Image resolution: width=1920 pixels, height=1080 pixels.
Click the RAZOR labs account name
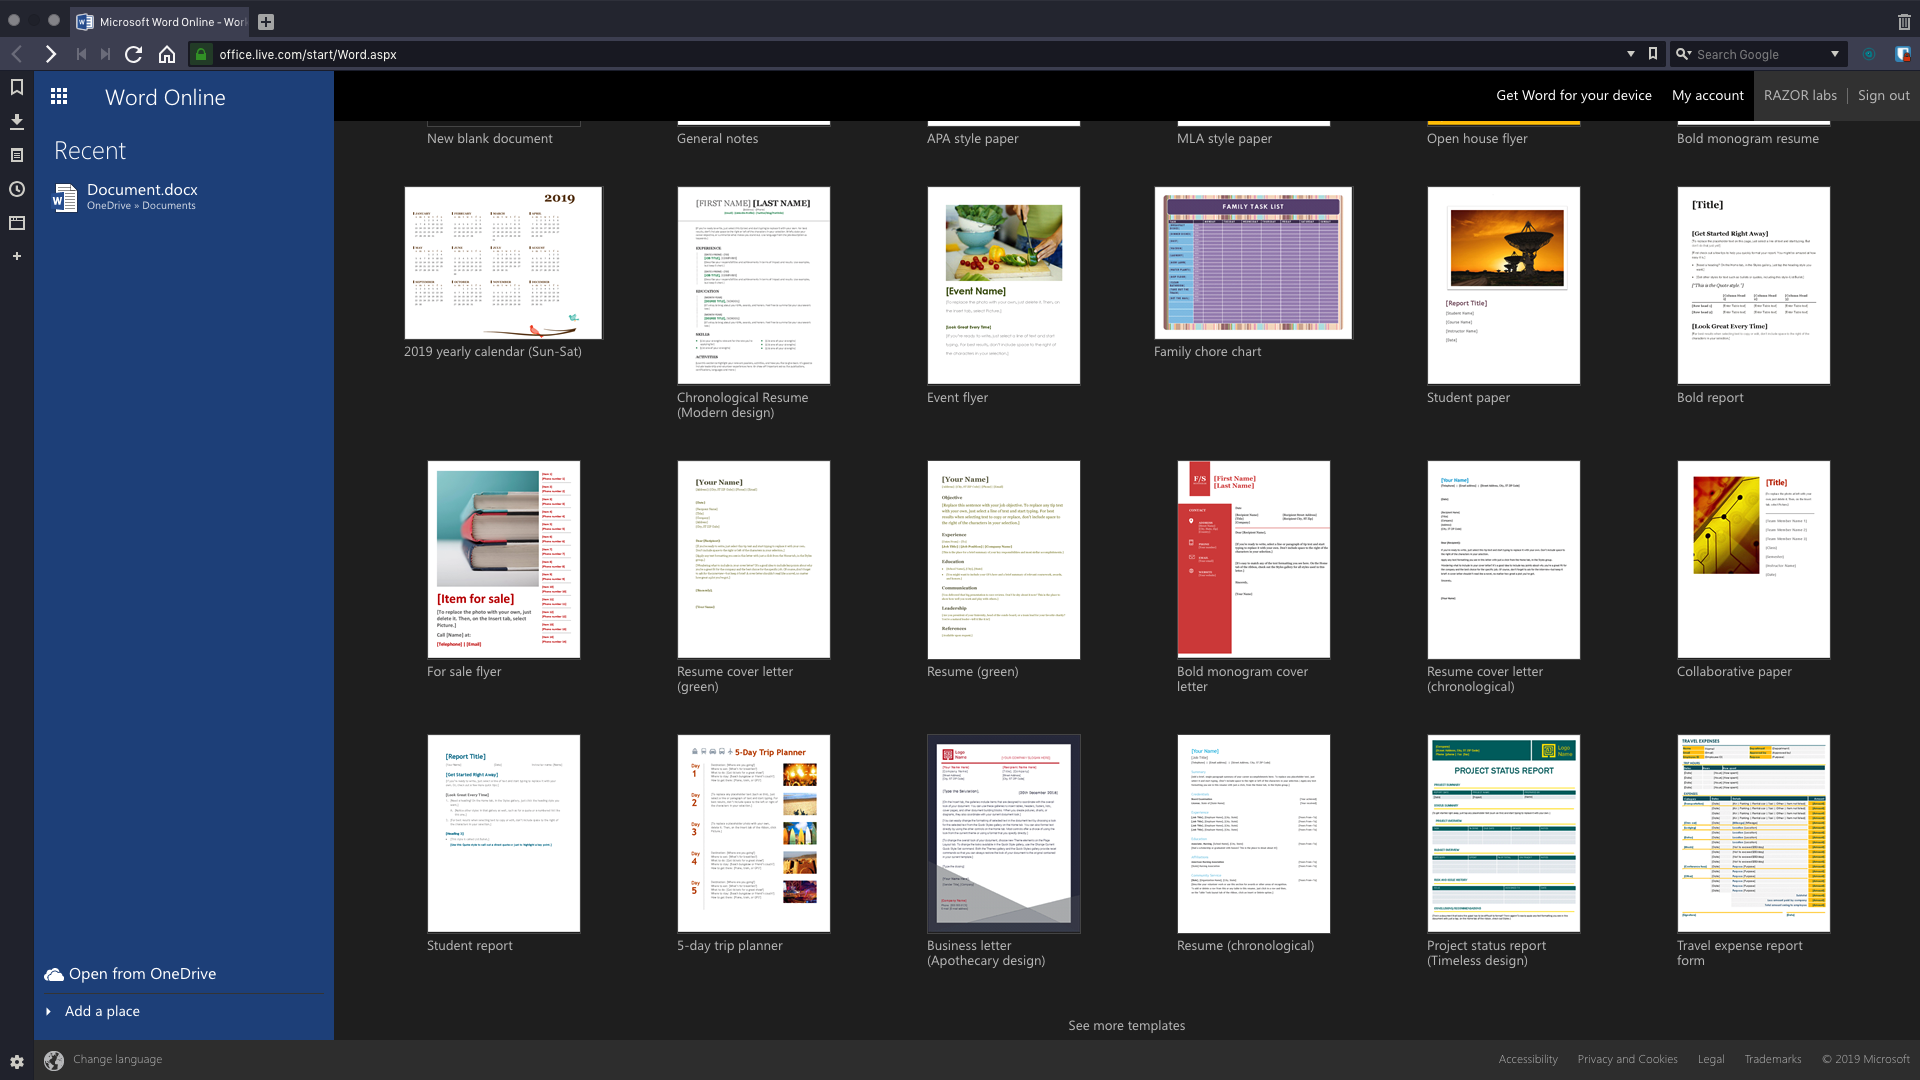pyautogui.click(x=1800, y=95)
